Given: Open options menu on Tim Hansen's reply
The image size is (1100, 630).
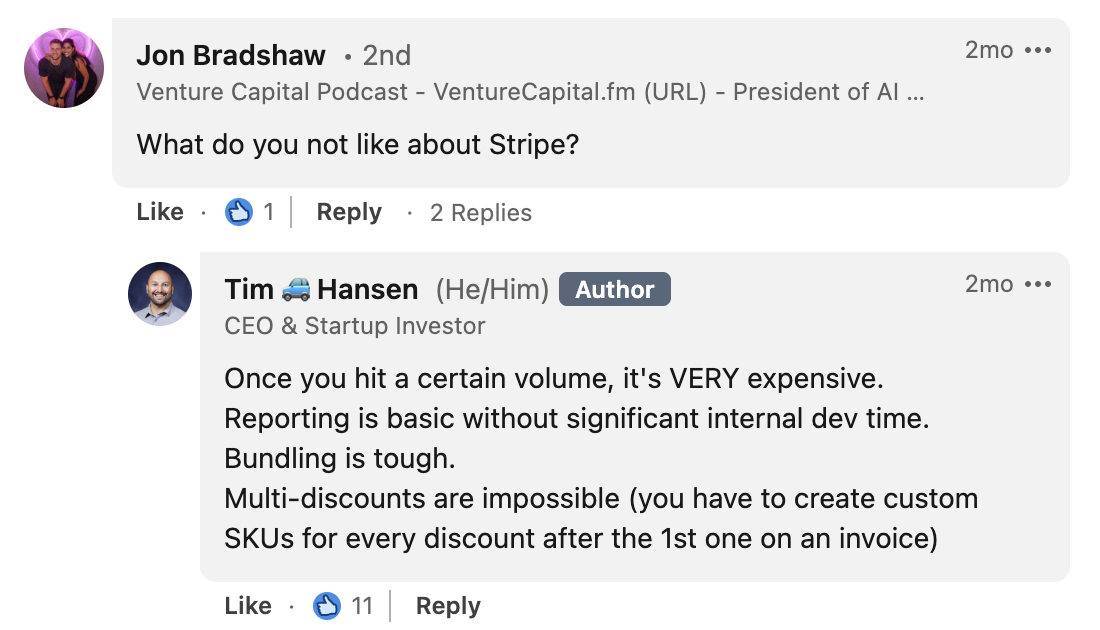Looking at the screenshot, I should click(1039, 284).
